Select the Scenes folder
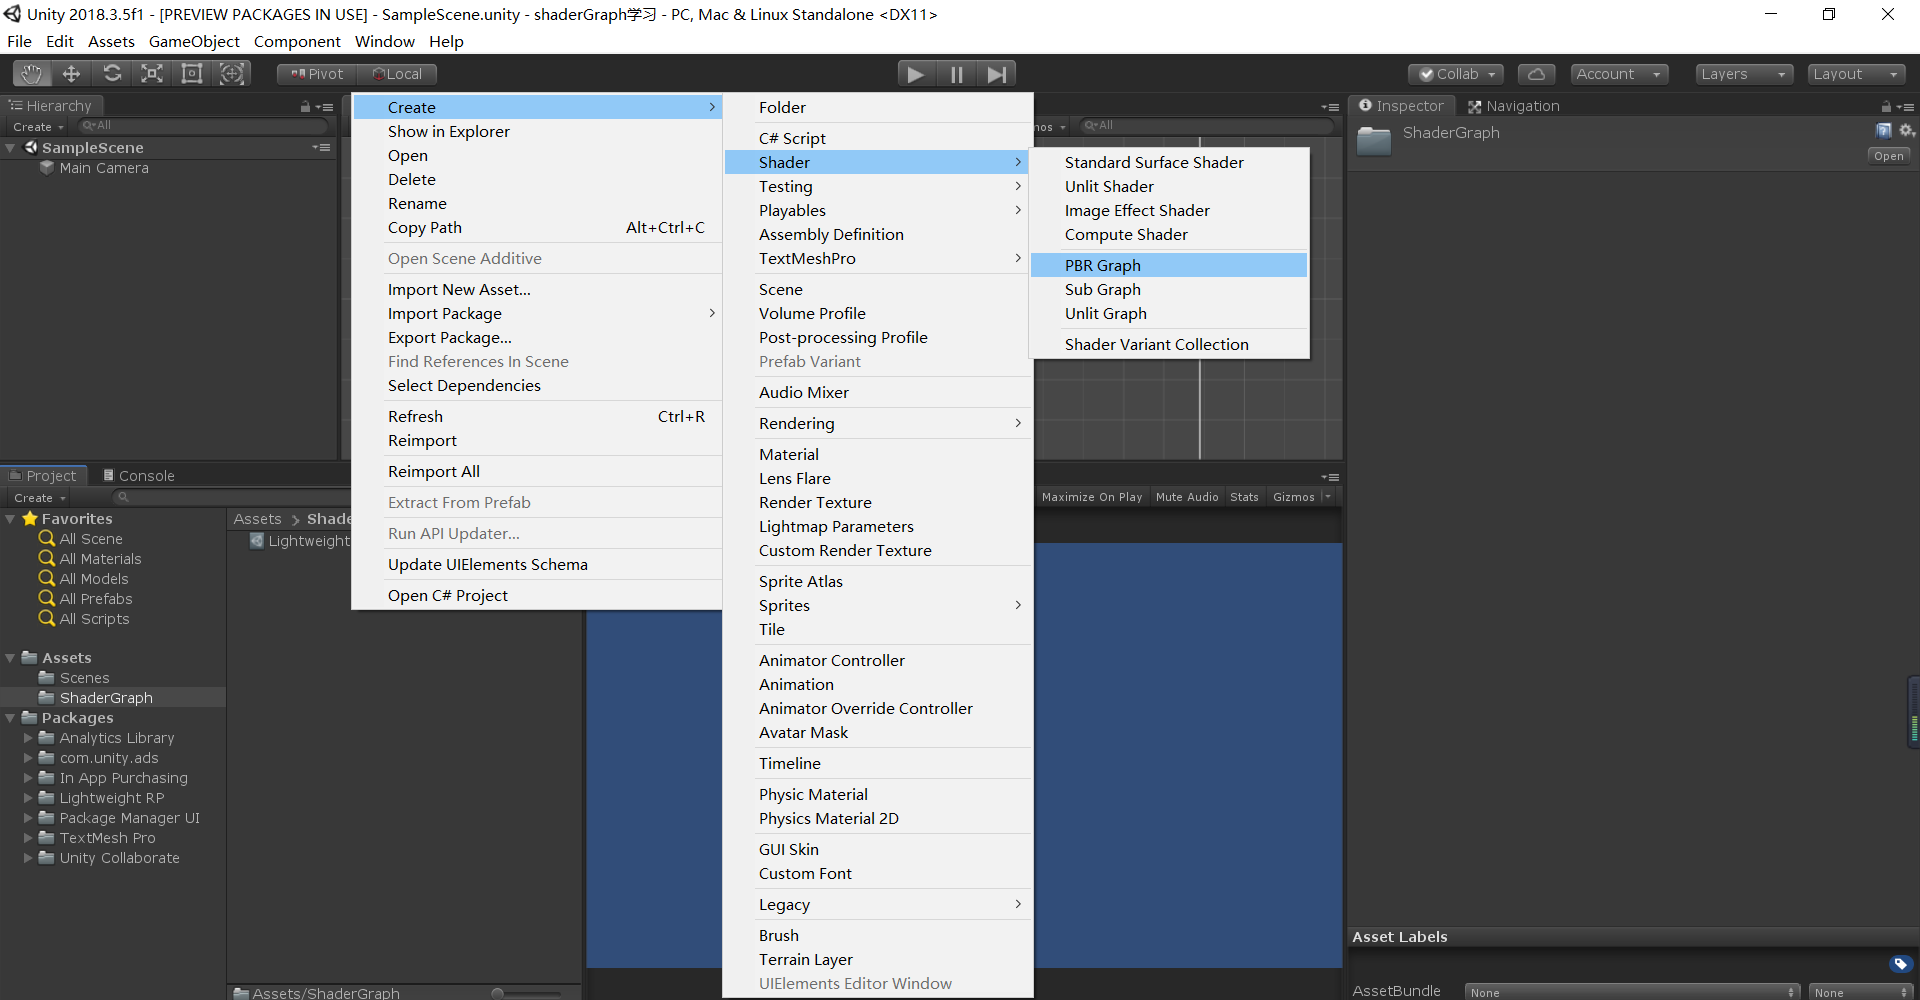Screen dimensions: 1920x1000 coord(84,678)
